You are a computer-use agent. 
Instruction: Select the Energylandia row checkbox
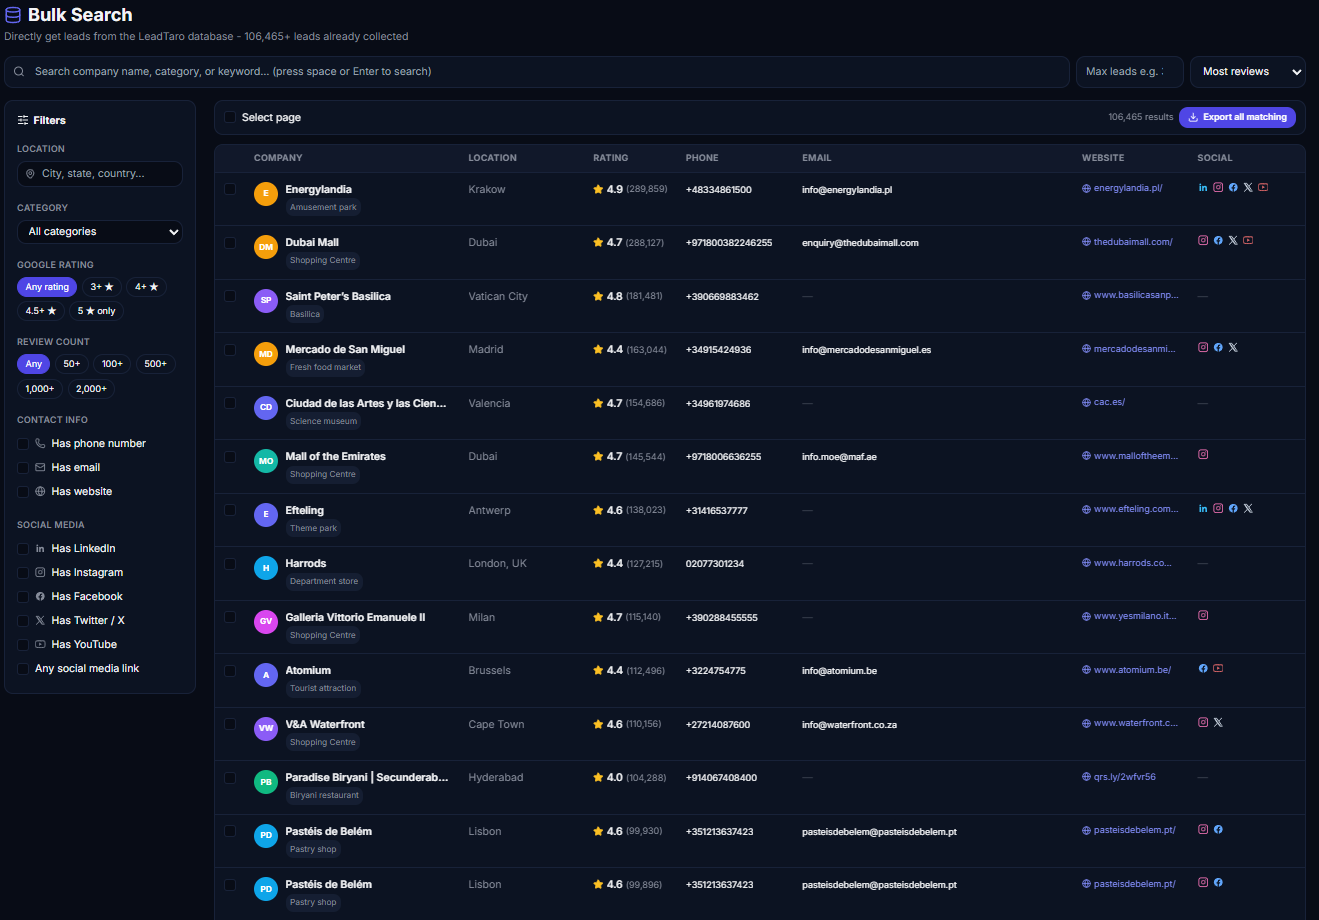click(230, 189)
